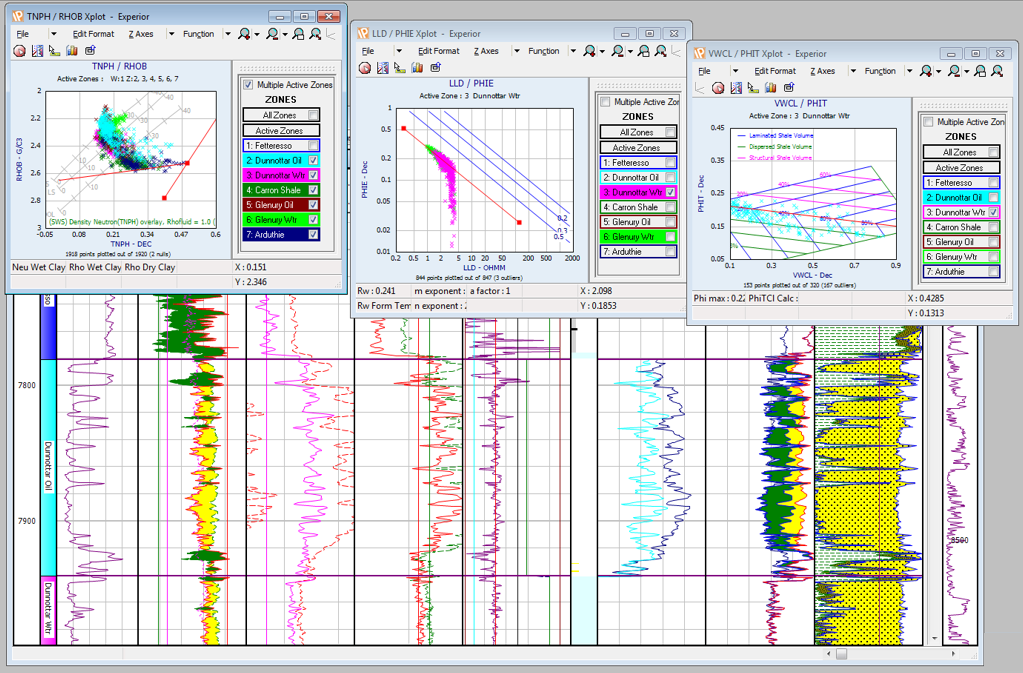The width and height of the screenshot is (1023, 673).
Task: Click zoom out icon in LLD/PHIE Xplot window
Action: [x=618, y=51]
